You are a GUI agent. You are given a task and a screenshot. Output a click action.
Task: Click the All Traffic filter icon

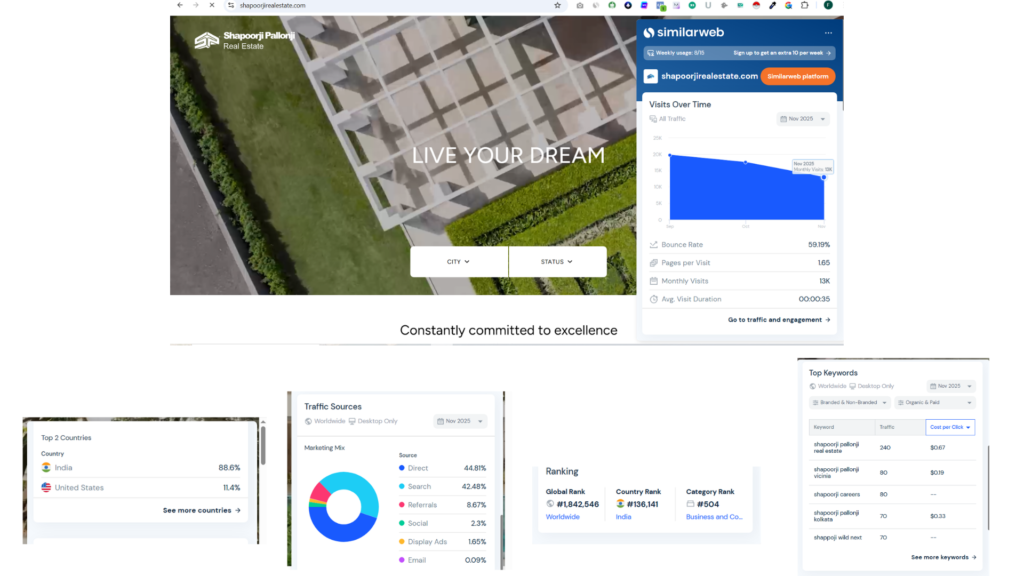[x=652, y=119]
